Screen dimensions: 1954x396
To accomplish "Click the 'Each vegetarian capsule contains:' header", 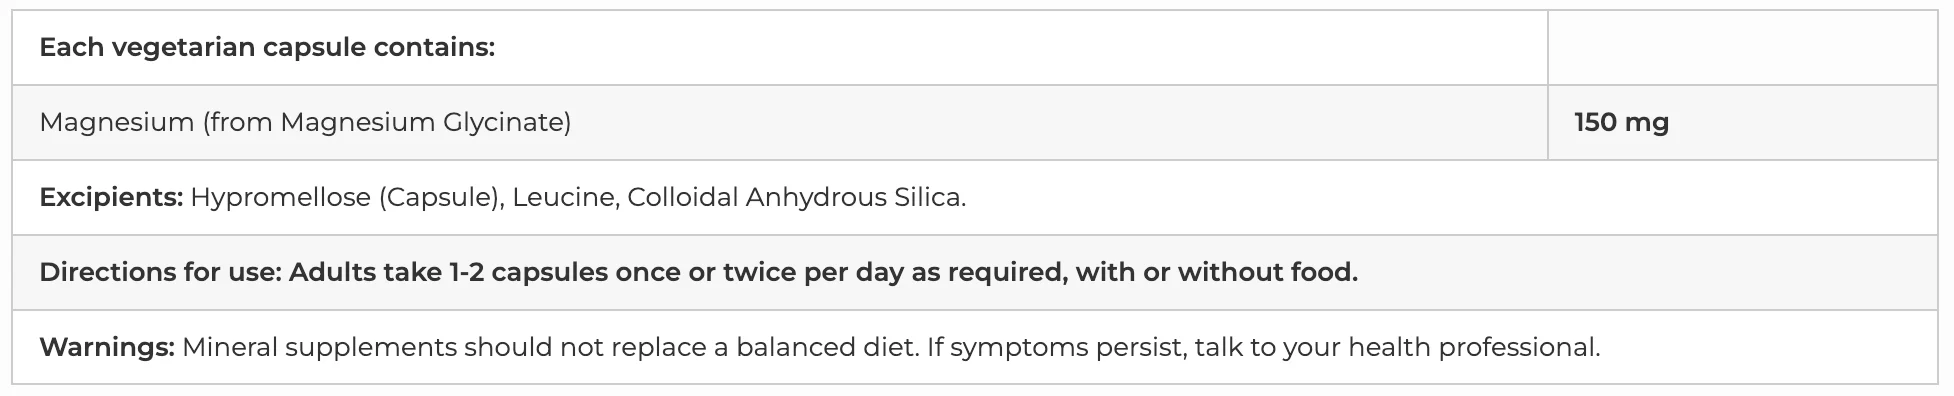I will [x=267, y=47].
